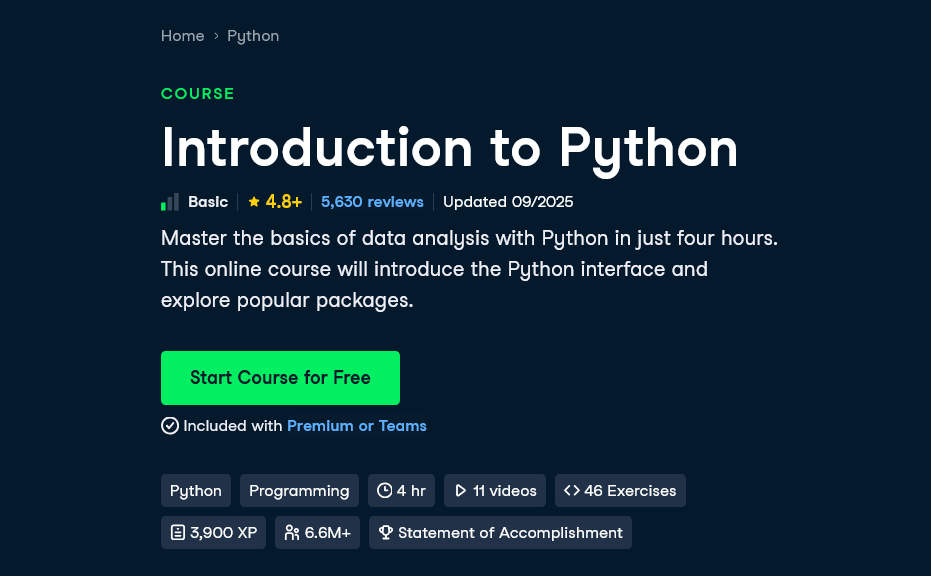Select the Programming topic tag
Image resolution: width=931 pixels, height=576 pixels.
click(299, 490)
